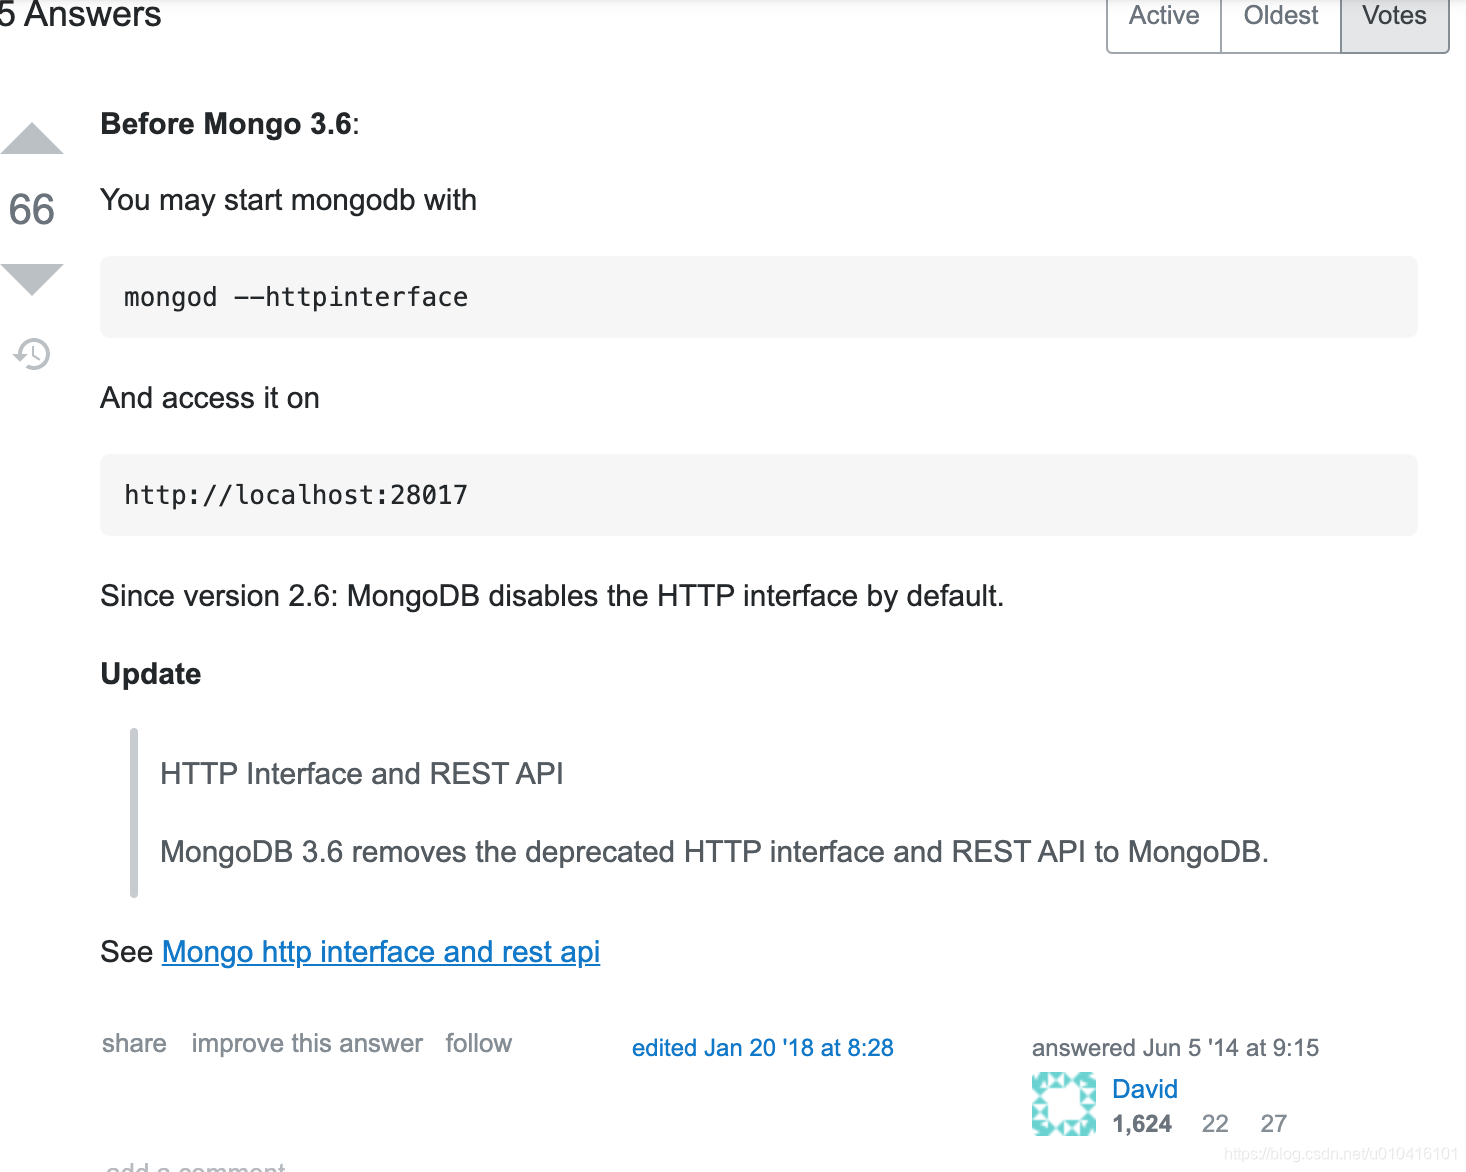Screen dimensions: 1466x1172
Task: Downvote David's answer
Action: pos(32,277)
